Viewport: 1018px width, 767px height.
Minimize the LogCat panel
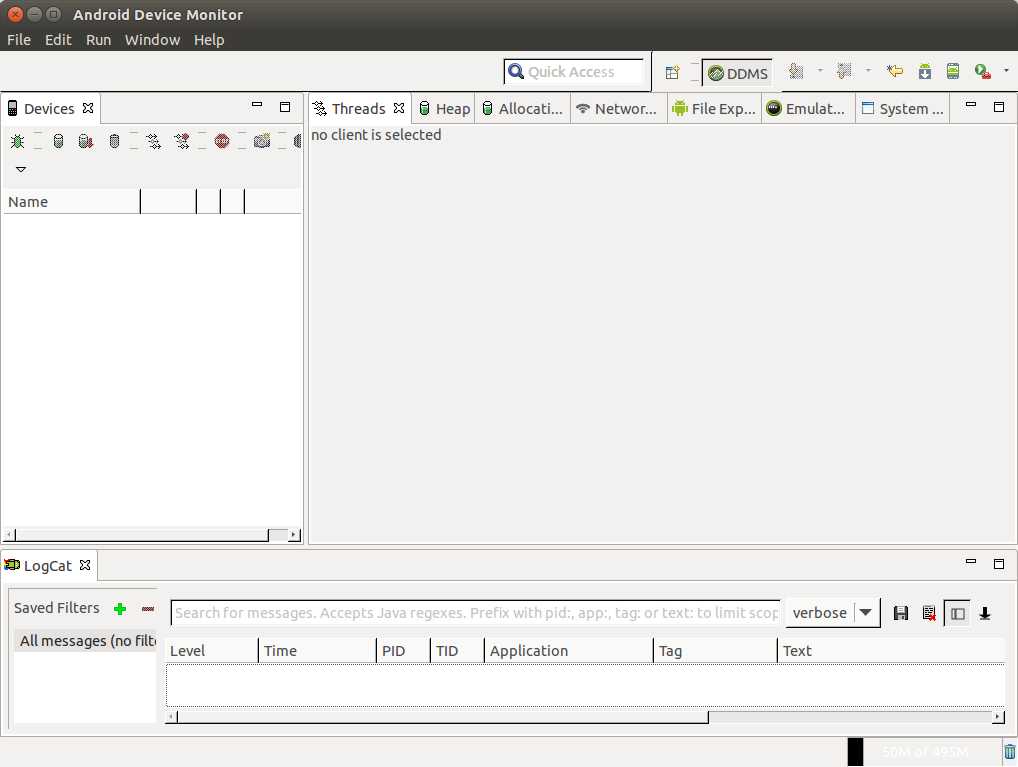pyautogui.click(x=971, y=562)
